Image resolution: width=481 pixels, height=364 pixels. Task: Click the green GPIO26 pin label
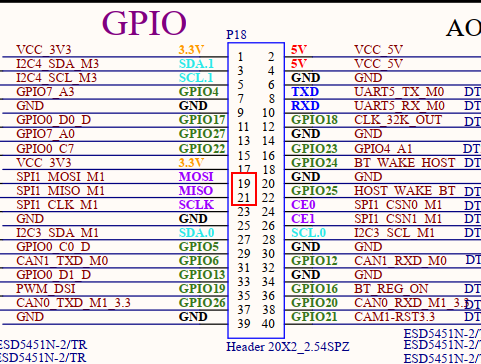click(202, 303)
